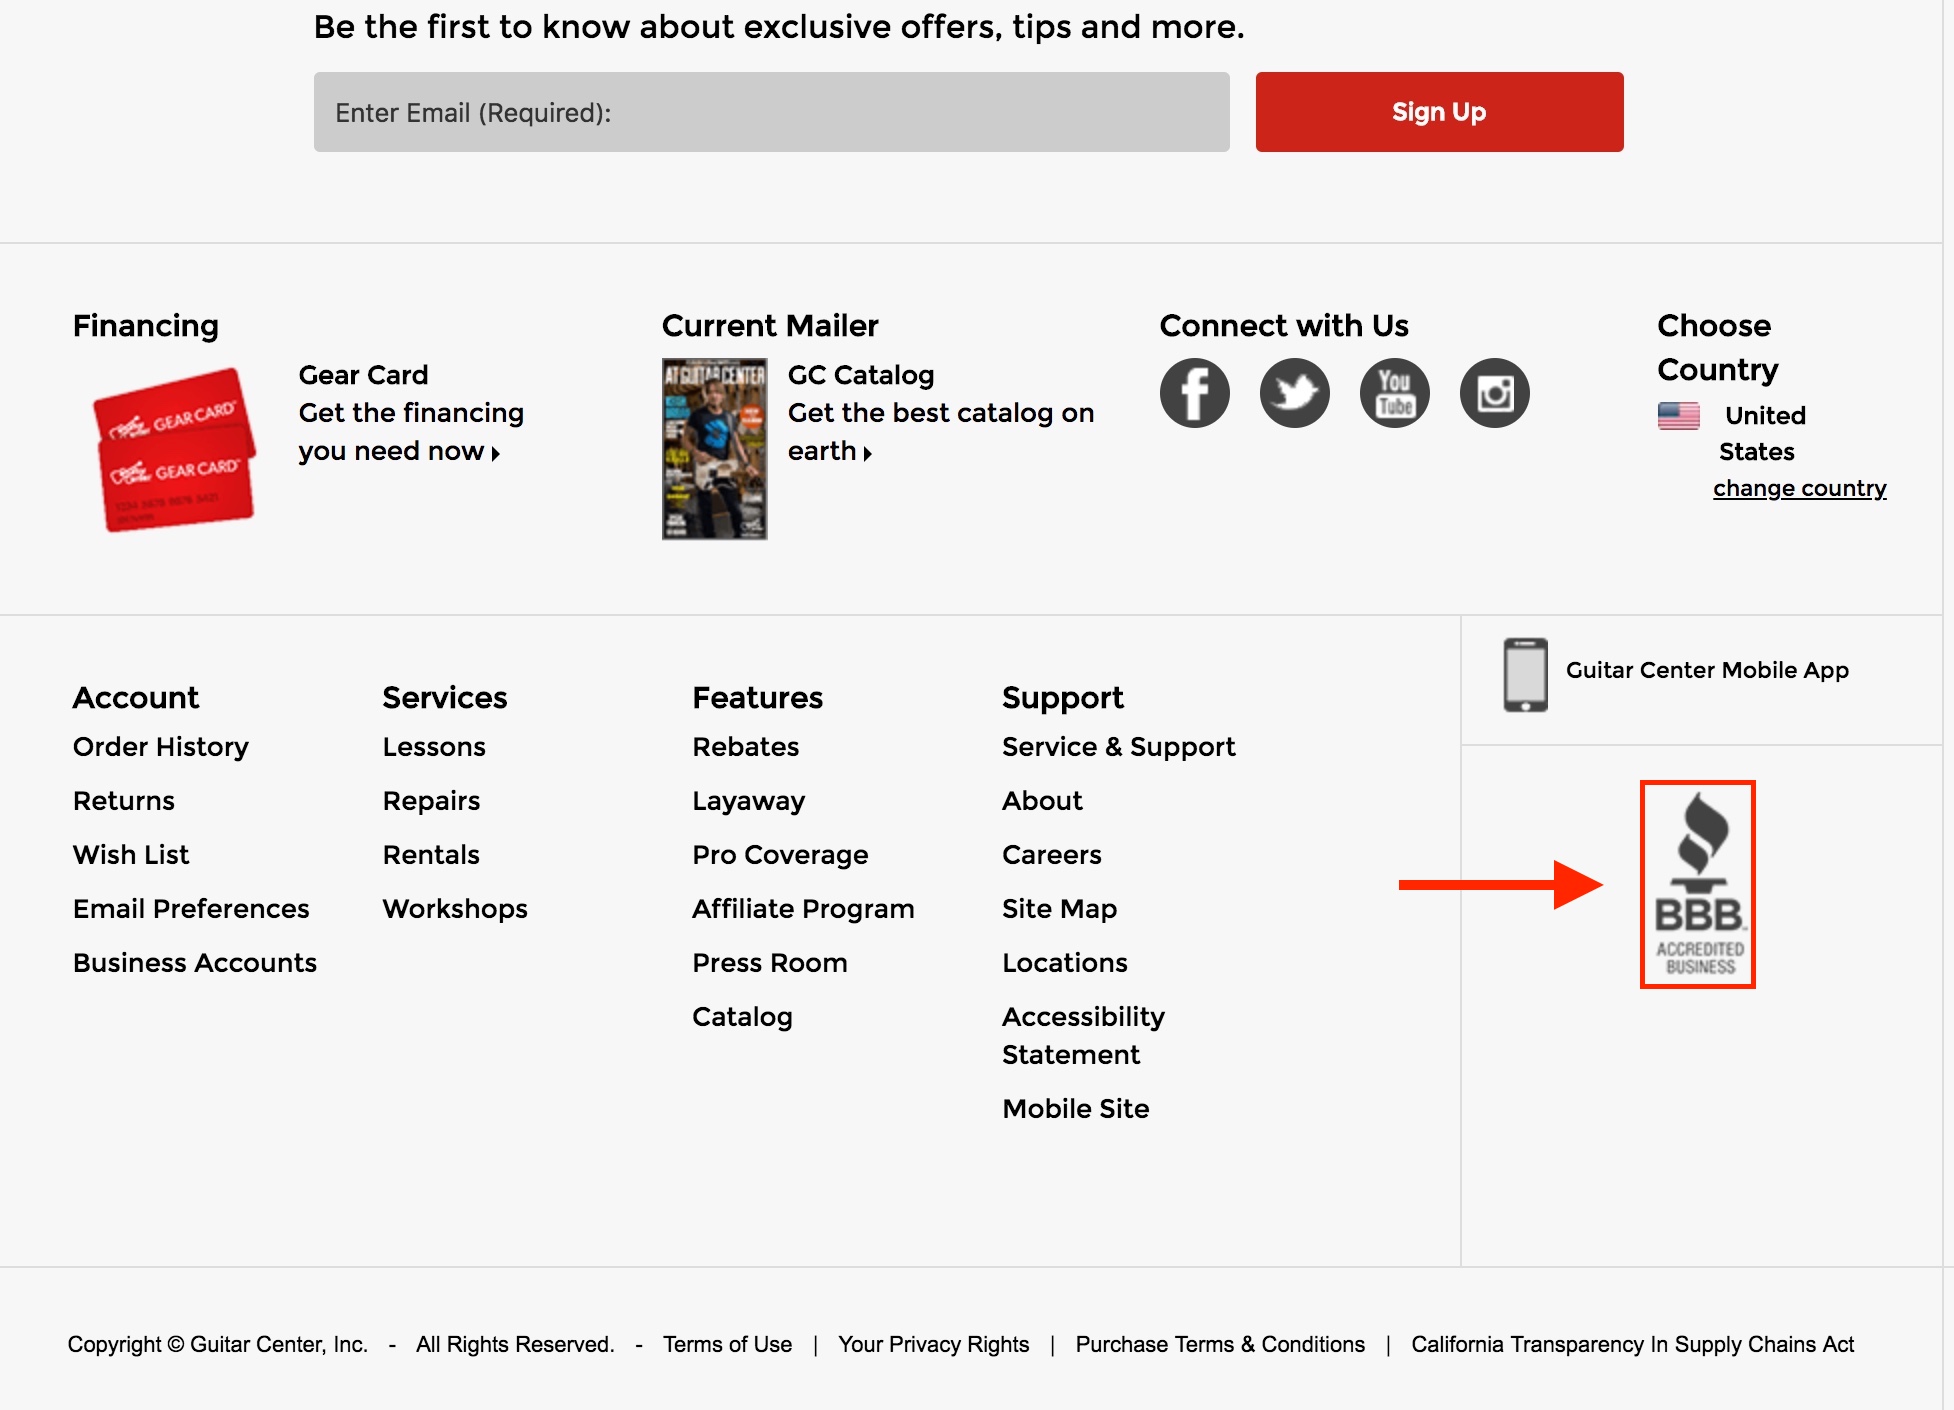Open the Wish List link

click(130, 855)
